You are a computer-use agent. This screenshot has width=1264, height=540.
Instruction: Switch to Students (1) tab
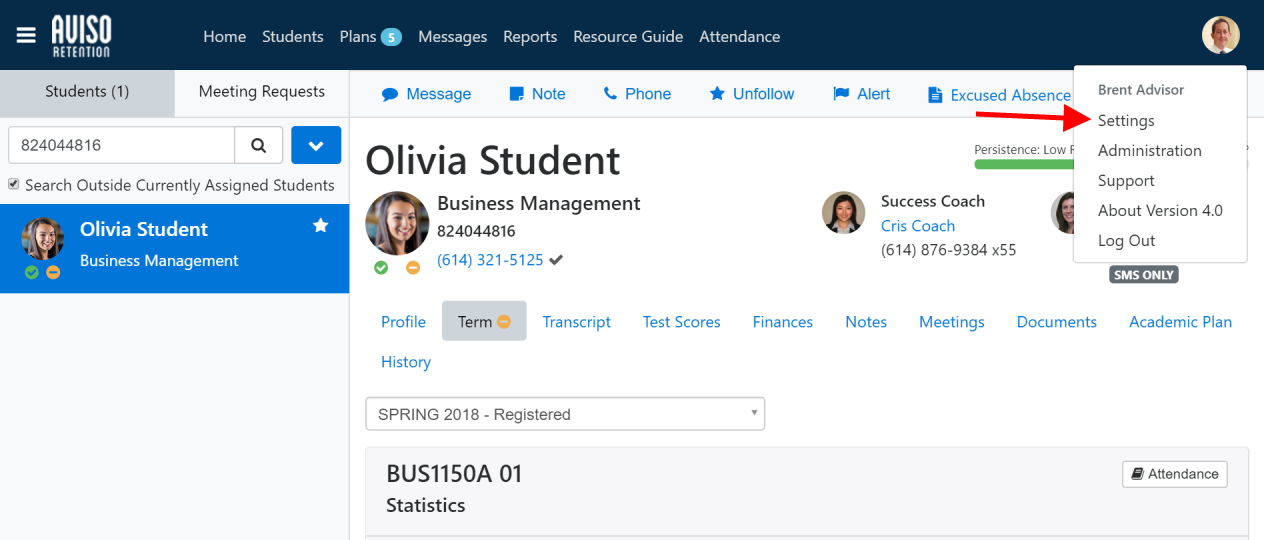[87, 92]
